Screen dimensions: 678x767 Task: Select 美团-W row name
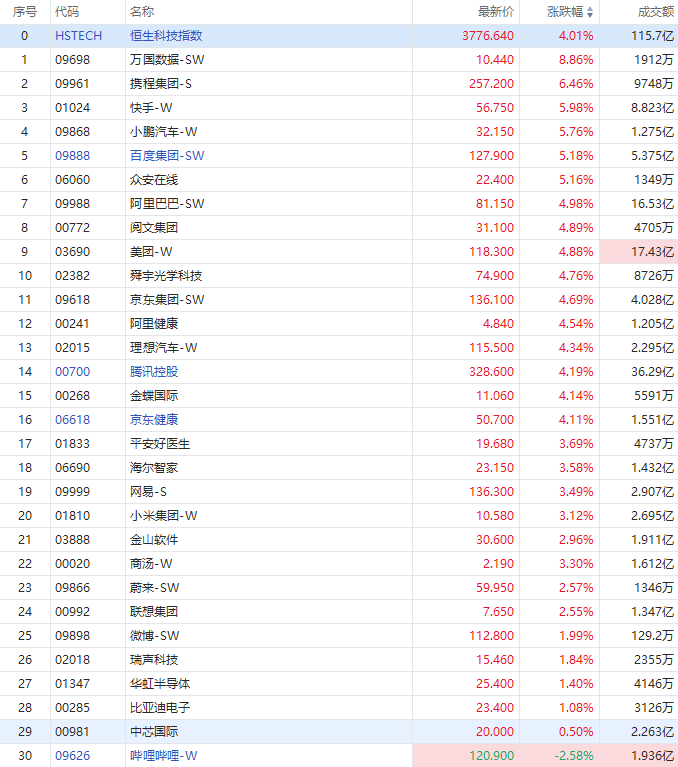coord(151,251)
